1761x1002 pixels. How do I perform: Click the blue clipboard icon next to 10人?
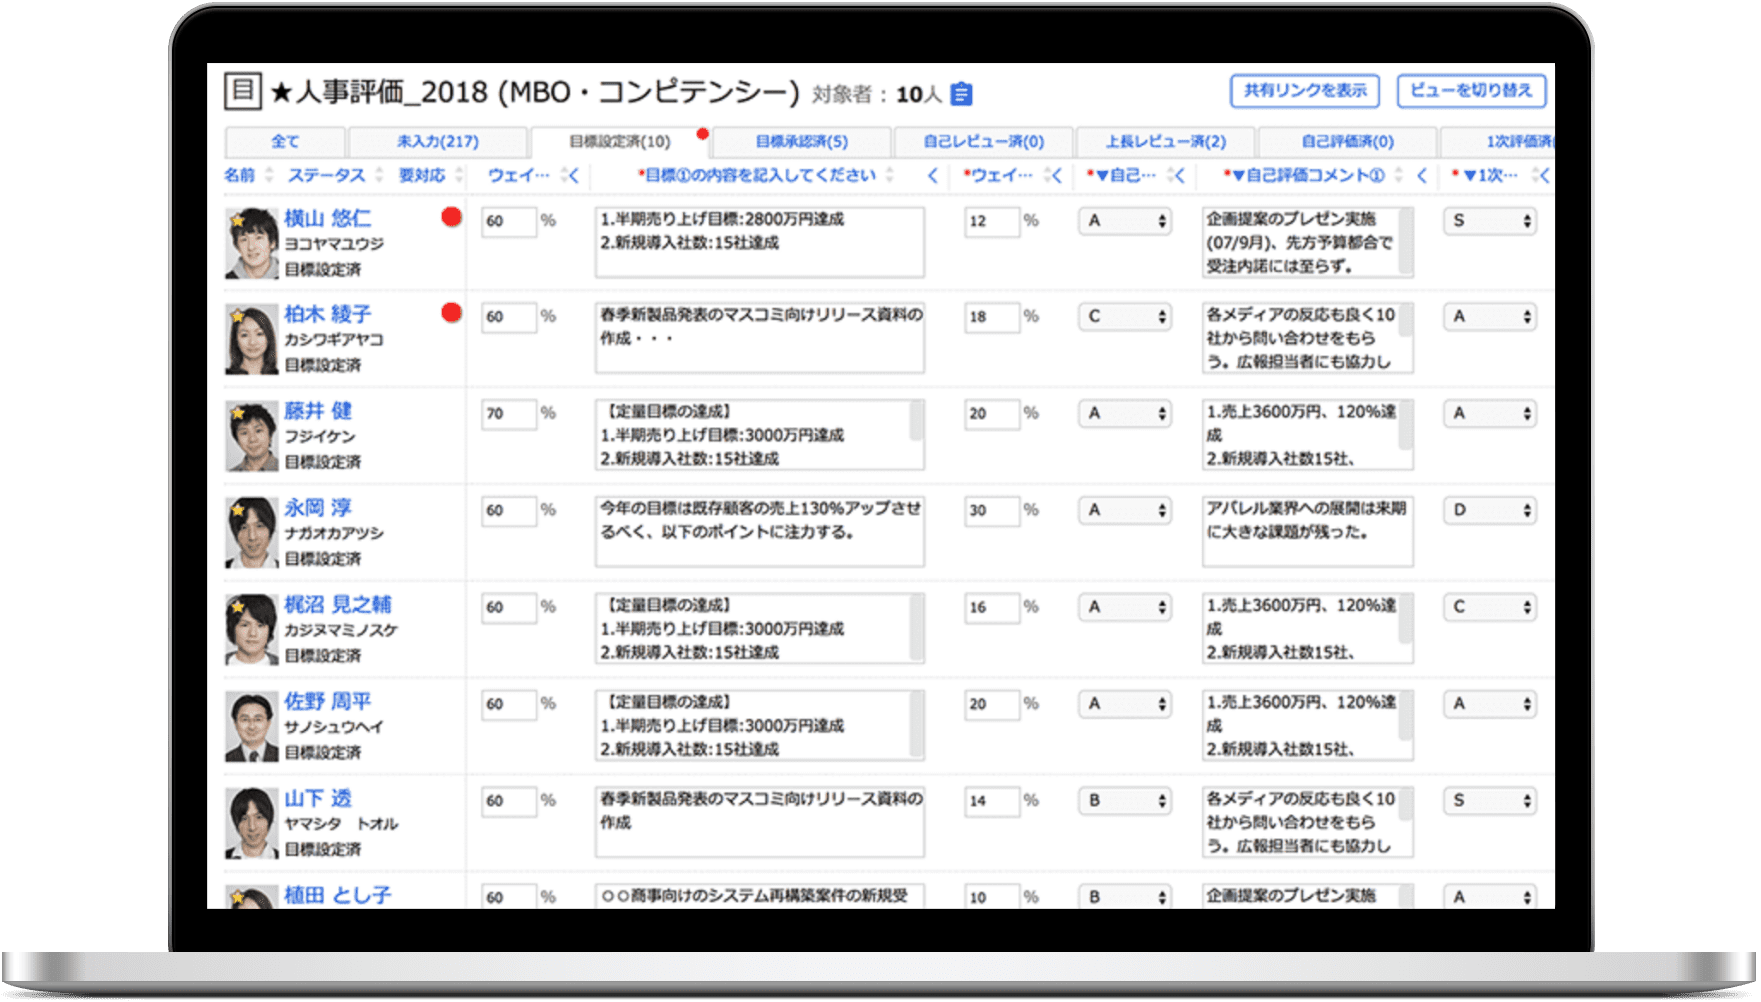[961, 94]
